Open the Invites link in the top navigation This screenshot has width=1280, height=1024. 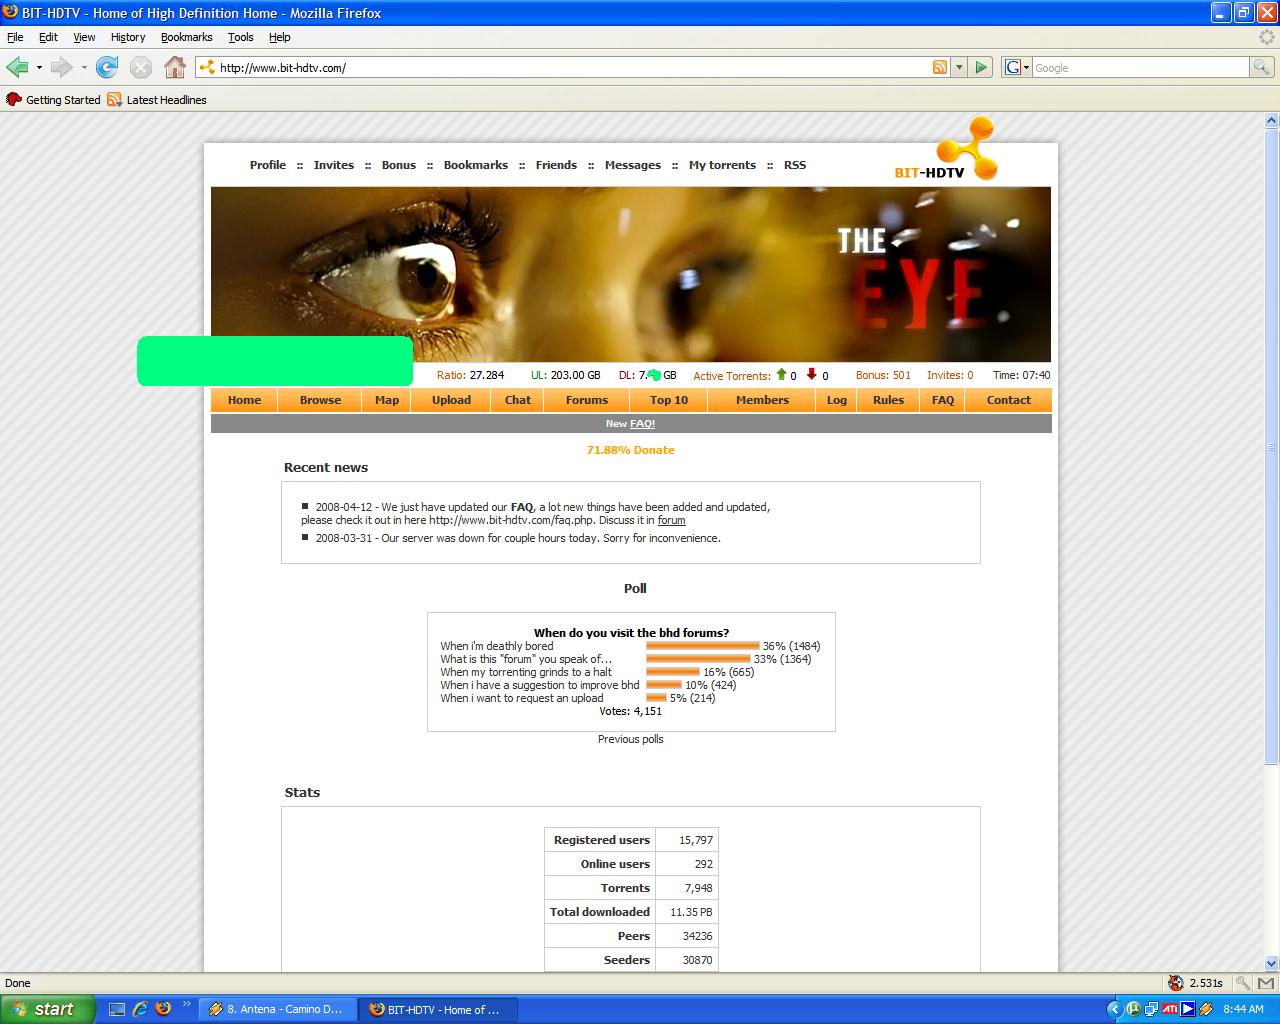click(334, 165)
